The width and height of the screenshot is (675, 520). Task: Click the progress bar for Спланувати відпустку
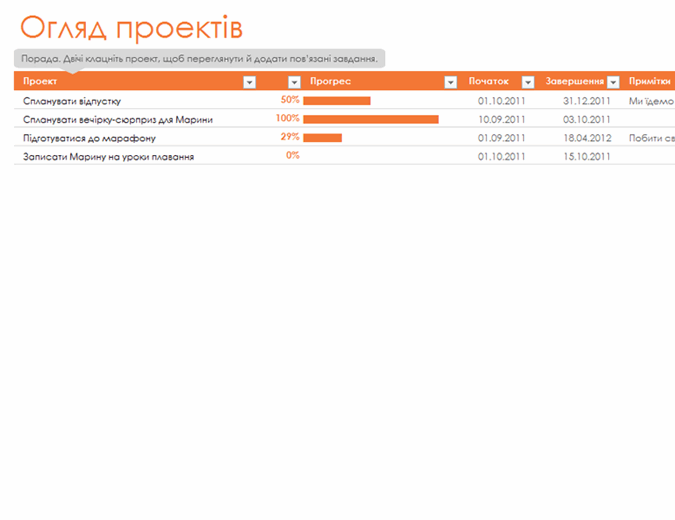[337, 101]
